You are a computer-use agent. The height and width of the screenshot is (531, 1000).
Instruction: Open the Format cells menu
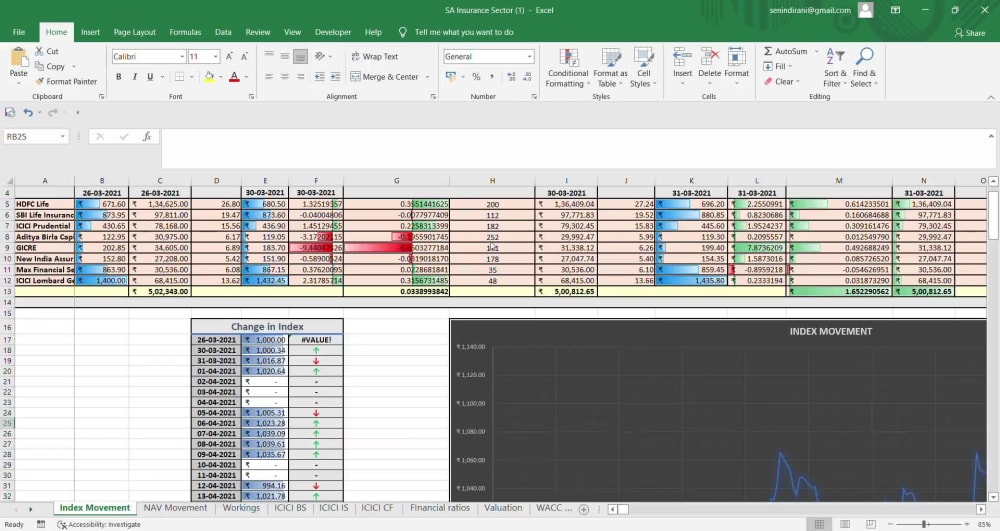coord(736,68)
